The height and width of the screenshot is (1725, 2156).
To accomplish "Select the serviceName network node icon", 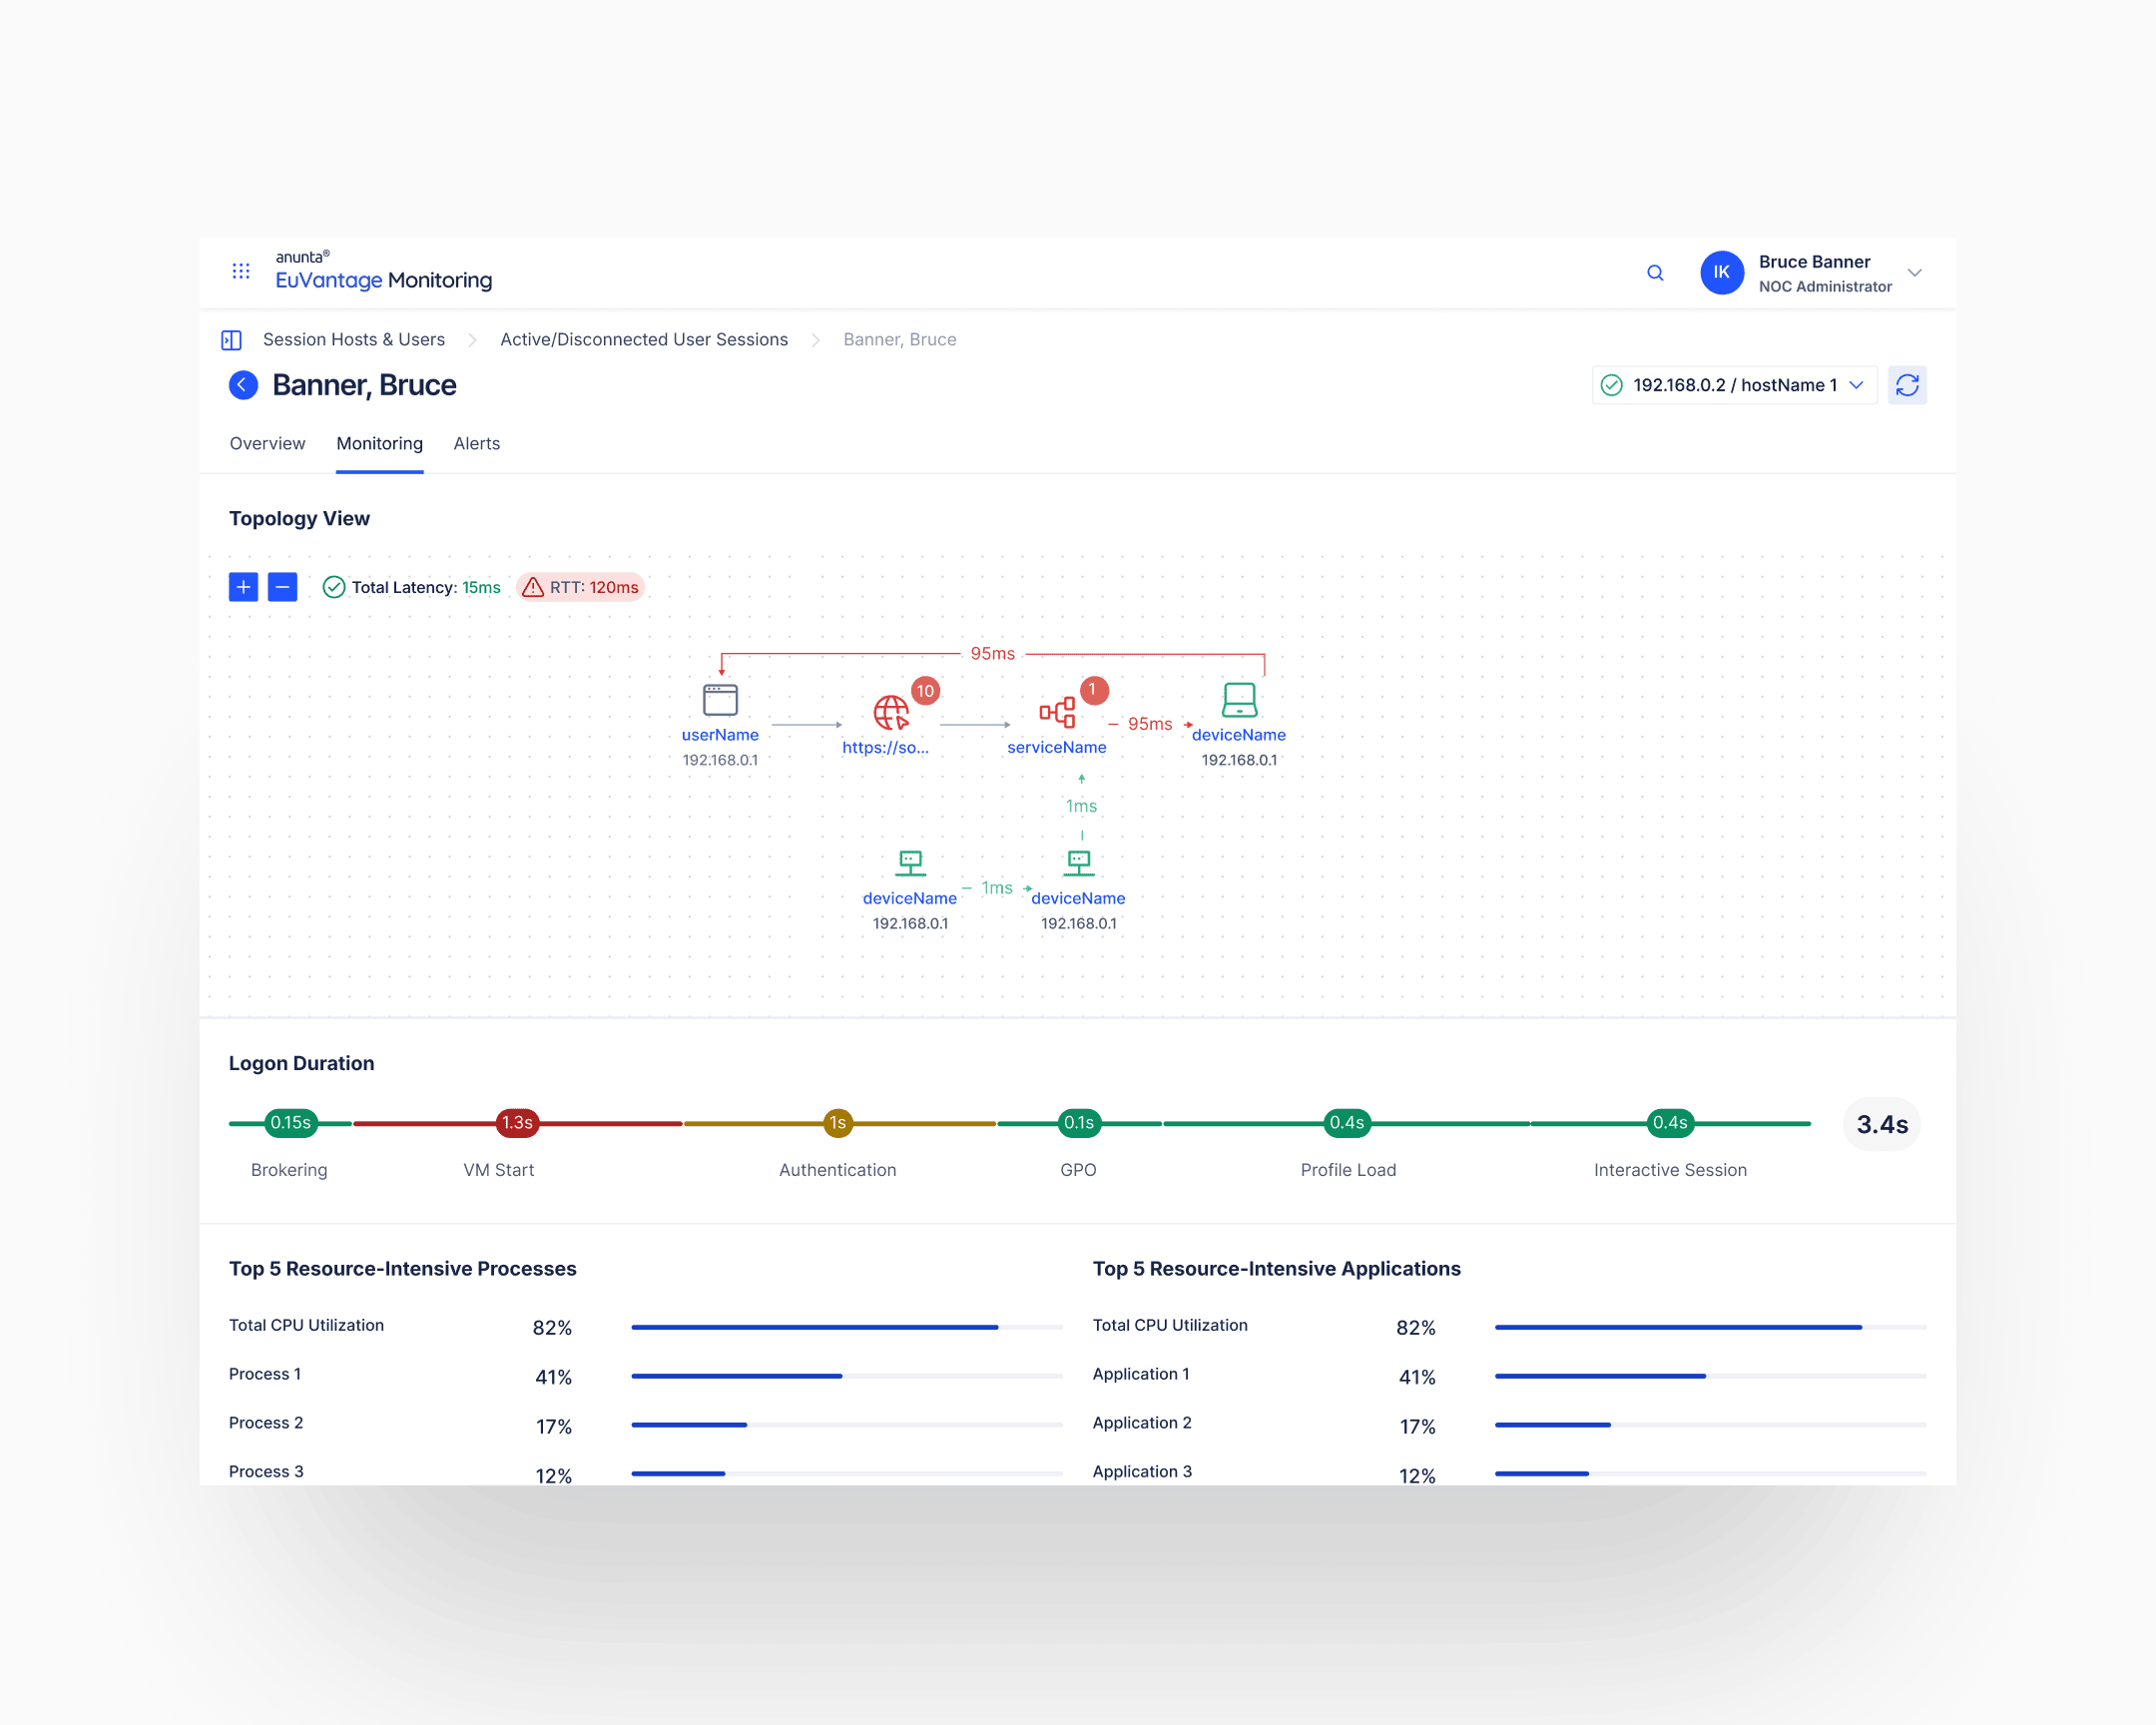I will 1057,712.
